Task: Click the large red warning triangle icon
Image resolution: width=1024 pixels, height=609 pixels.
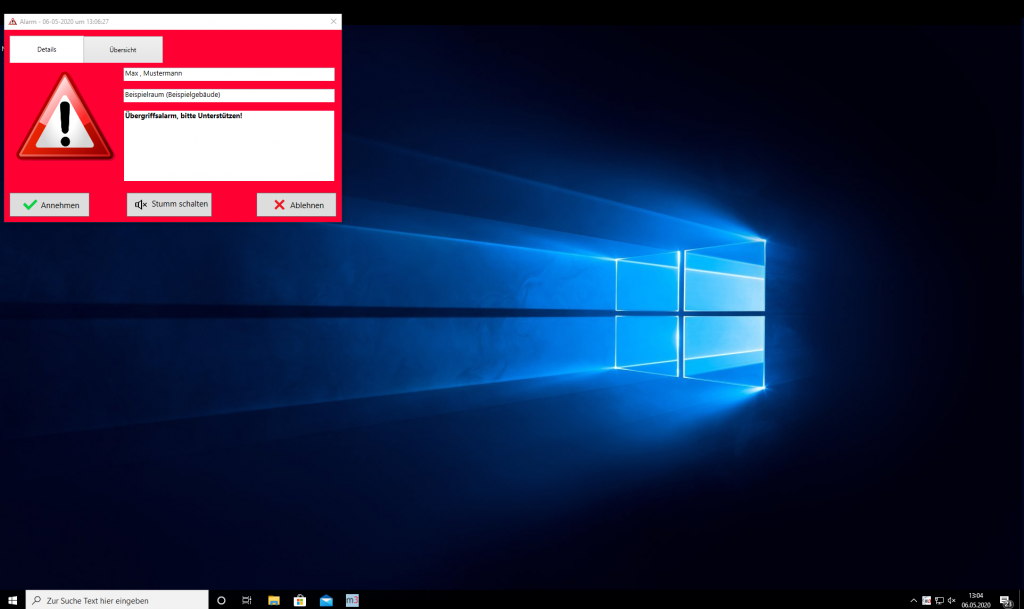Action: pyautogui.click(x=65, y=117)
